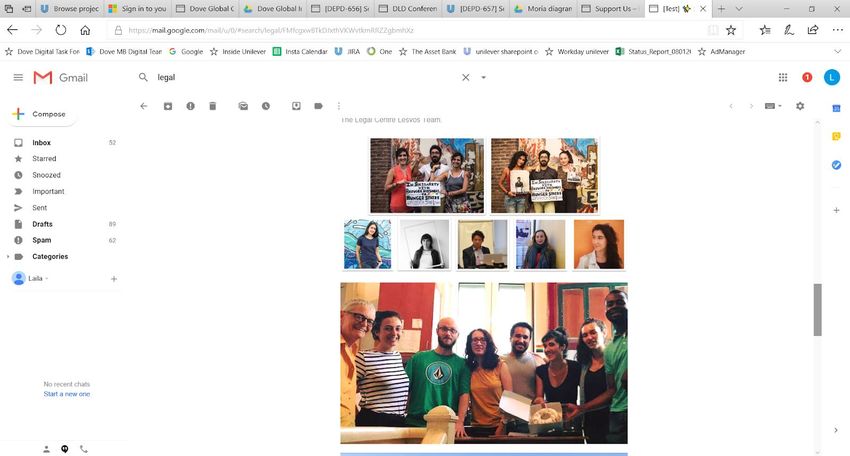Open the Insta Calendar bookmark
850x456 pixels.
click(x=300, y=52)
